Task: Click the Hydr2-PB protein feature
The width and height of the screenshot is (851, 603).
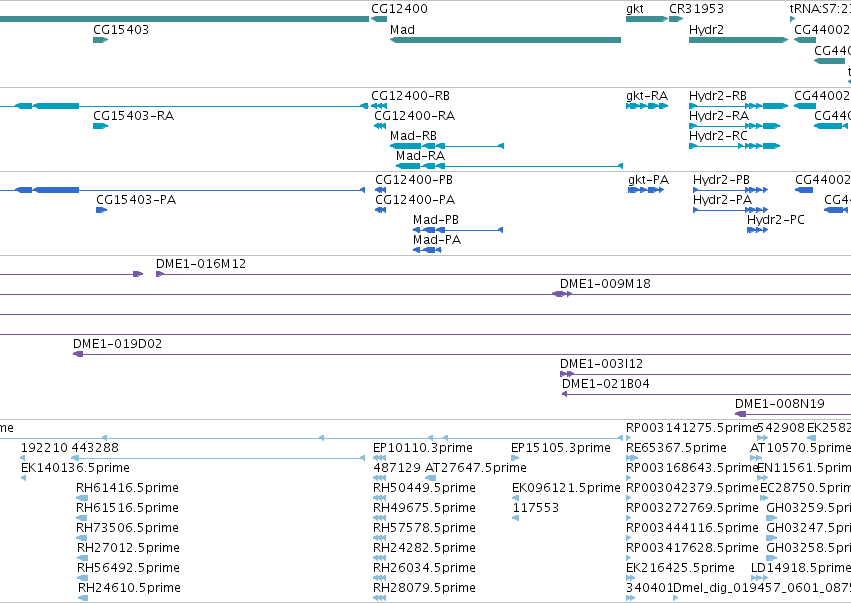Action: tap(731, 190)
